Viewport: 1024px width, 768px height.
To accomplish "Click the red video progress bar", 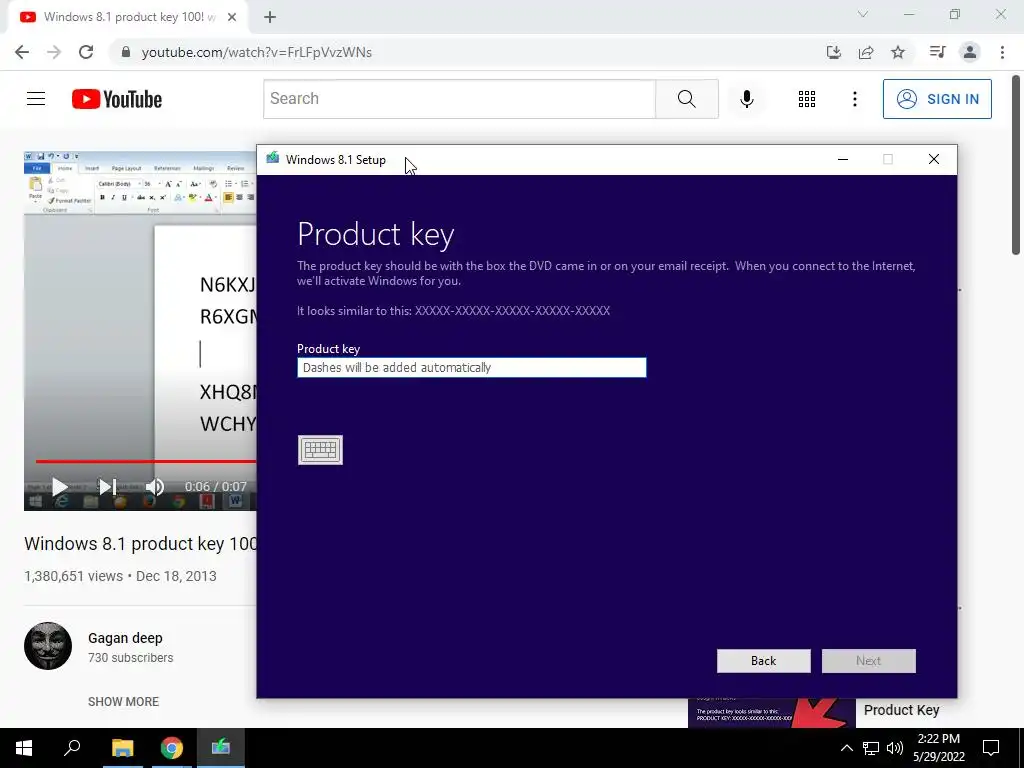I will tap(146, 461).
